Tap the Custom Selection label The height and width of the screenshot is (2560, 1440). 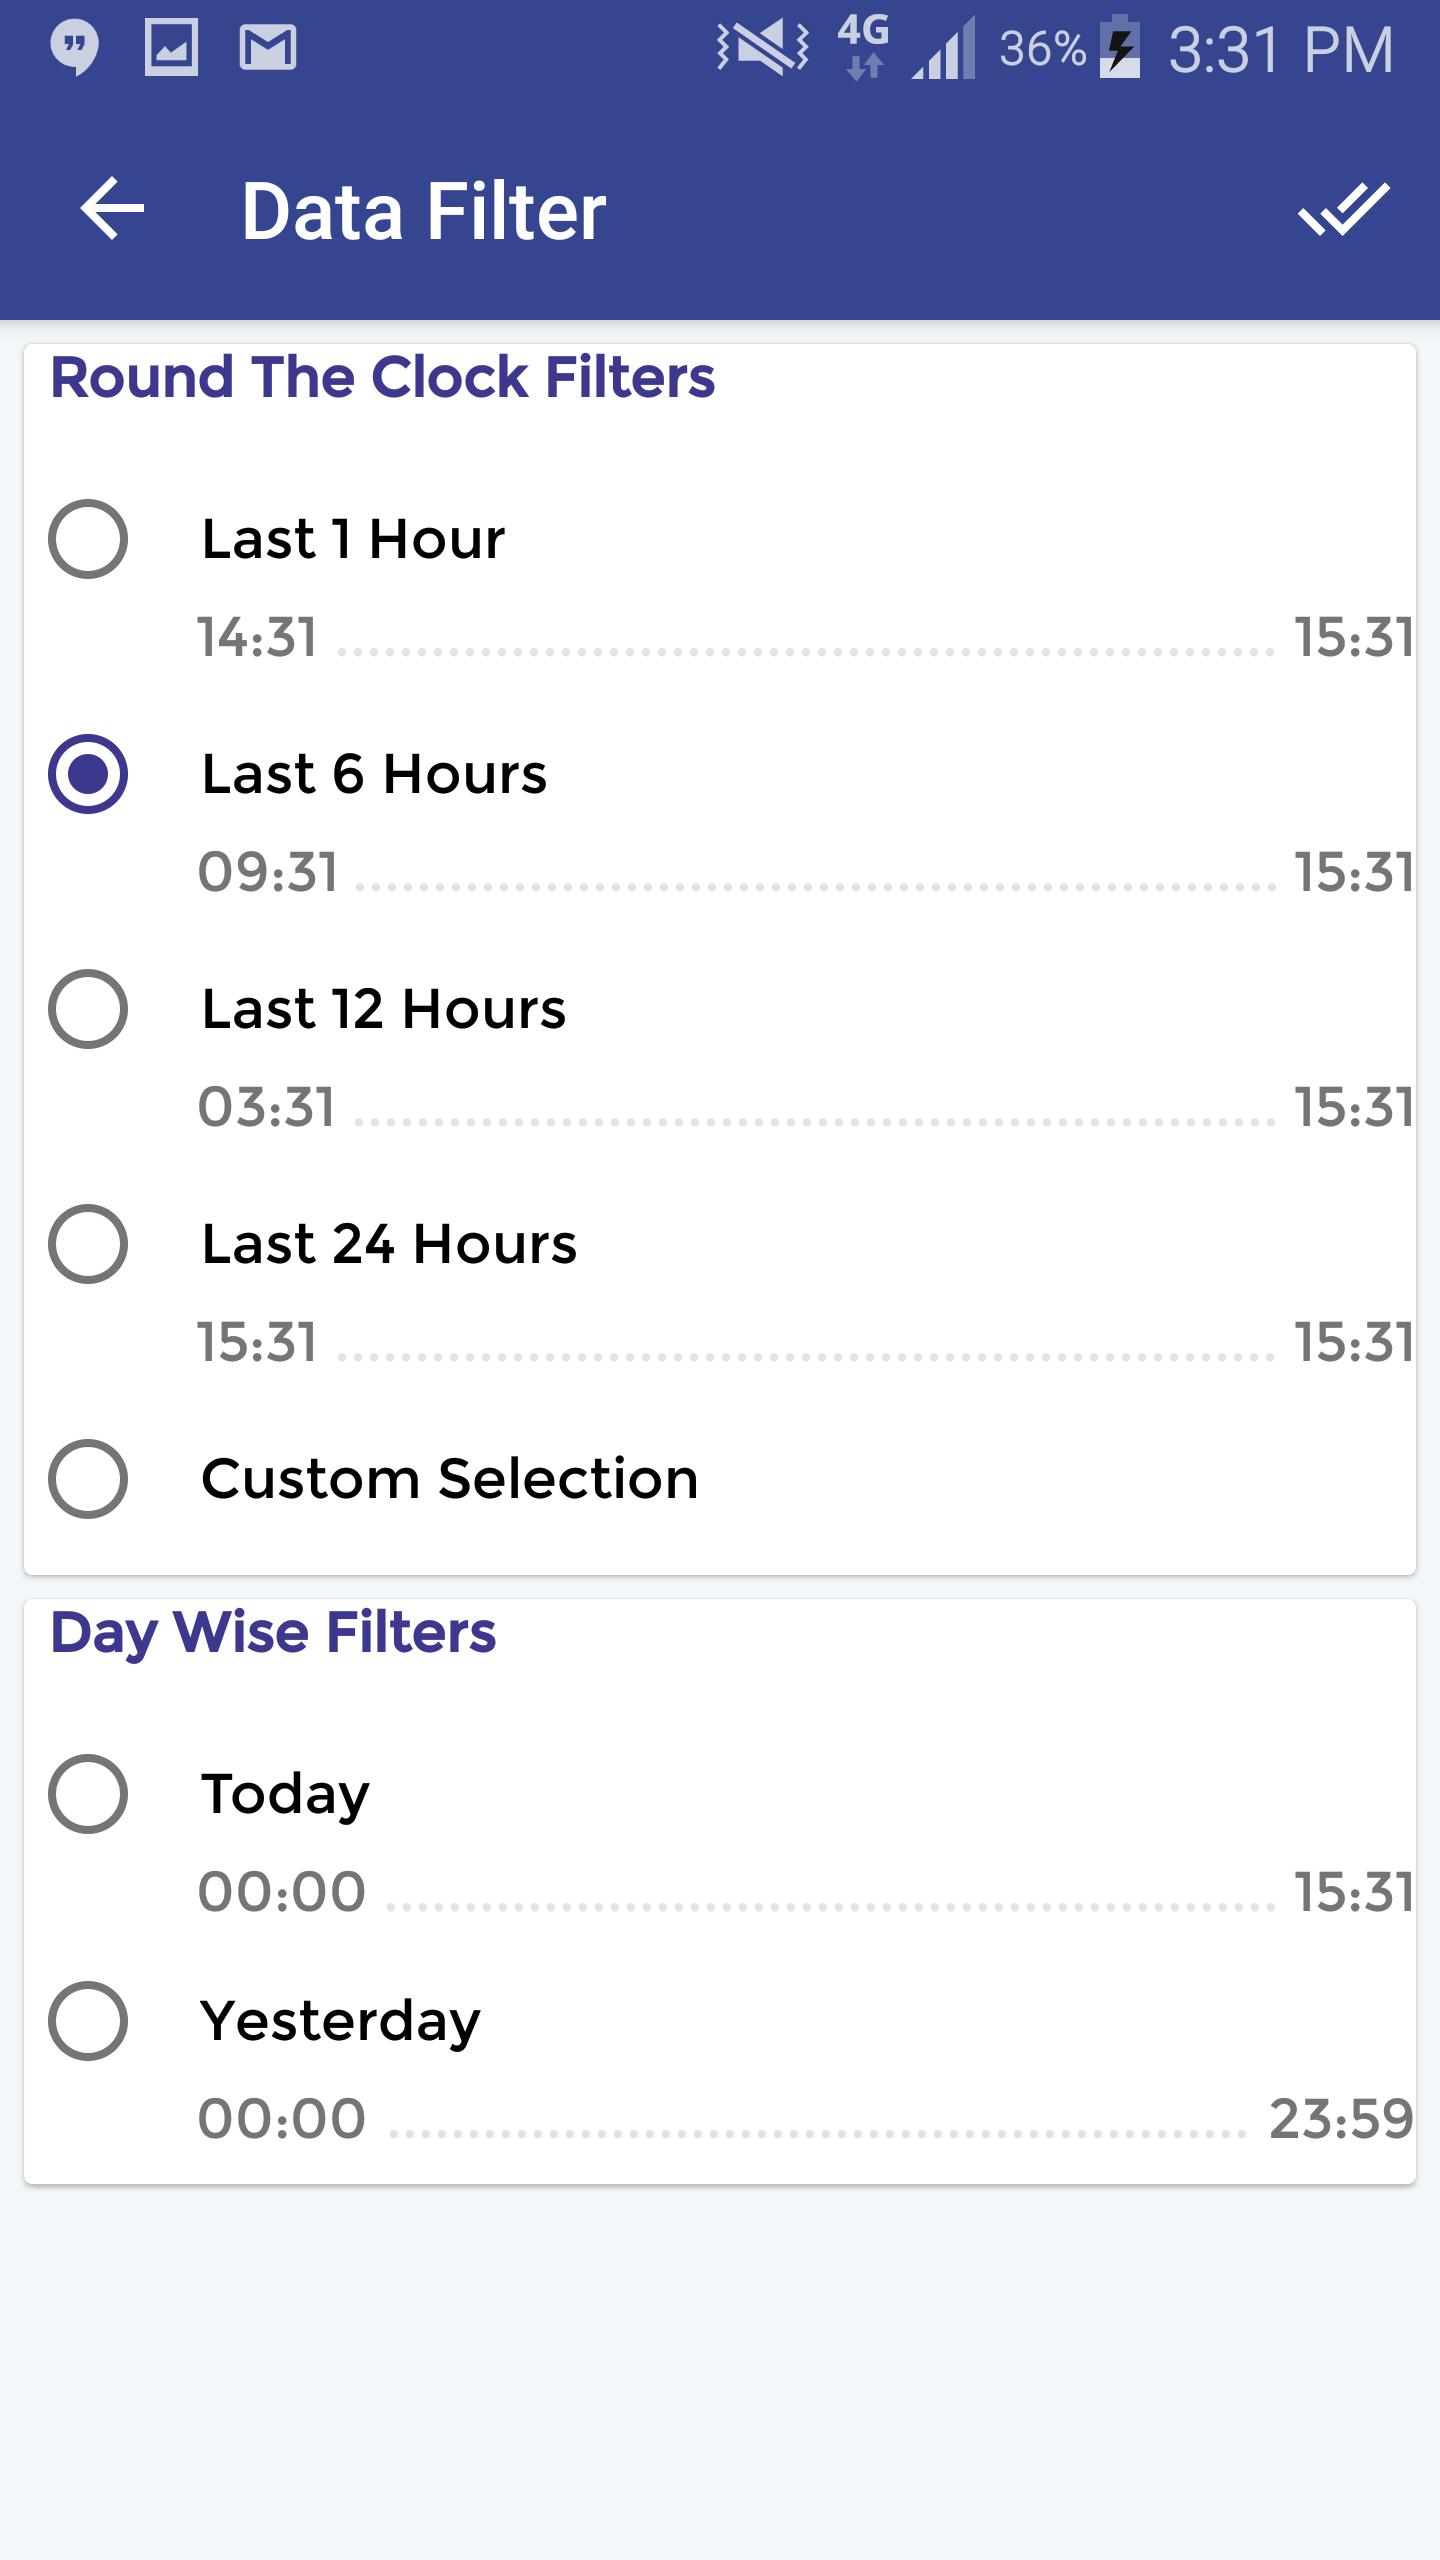point(450,1479)
